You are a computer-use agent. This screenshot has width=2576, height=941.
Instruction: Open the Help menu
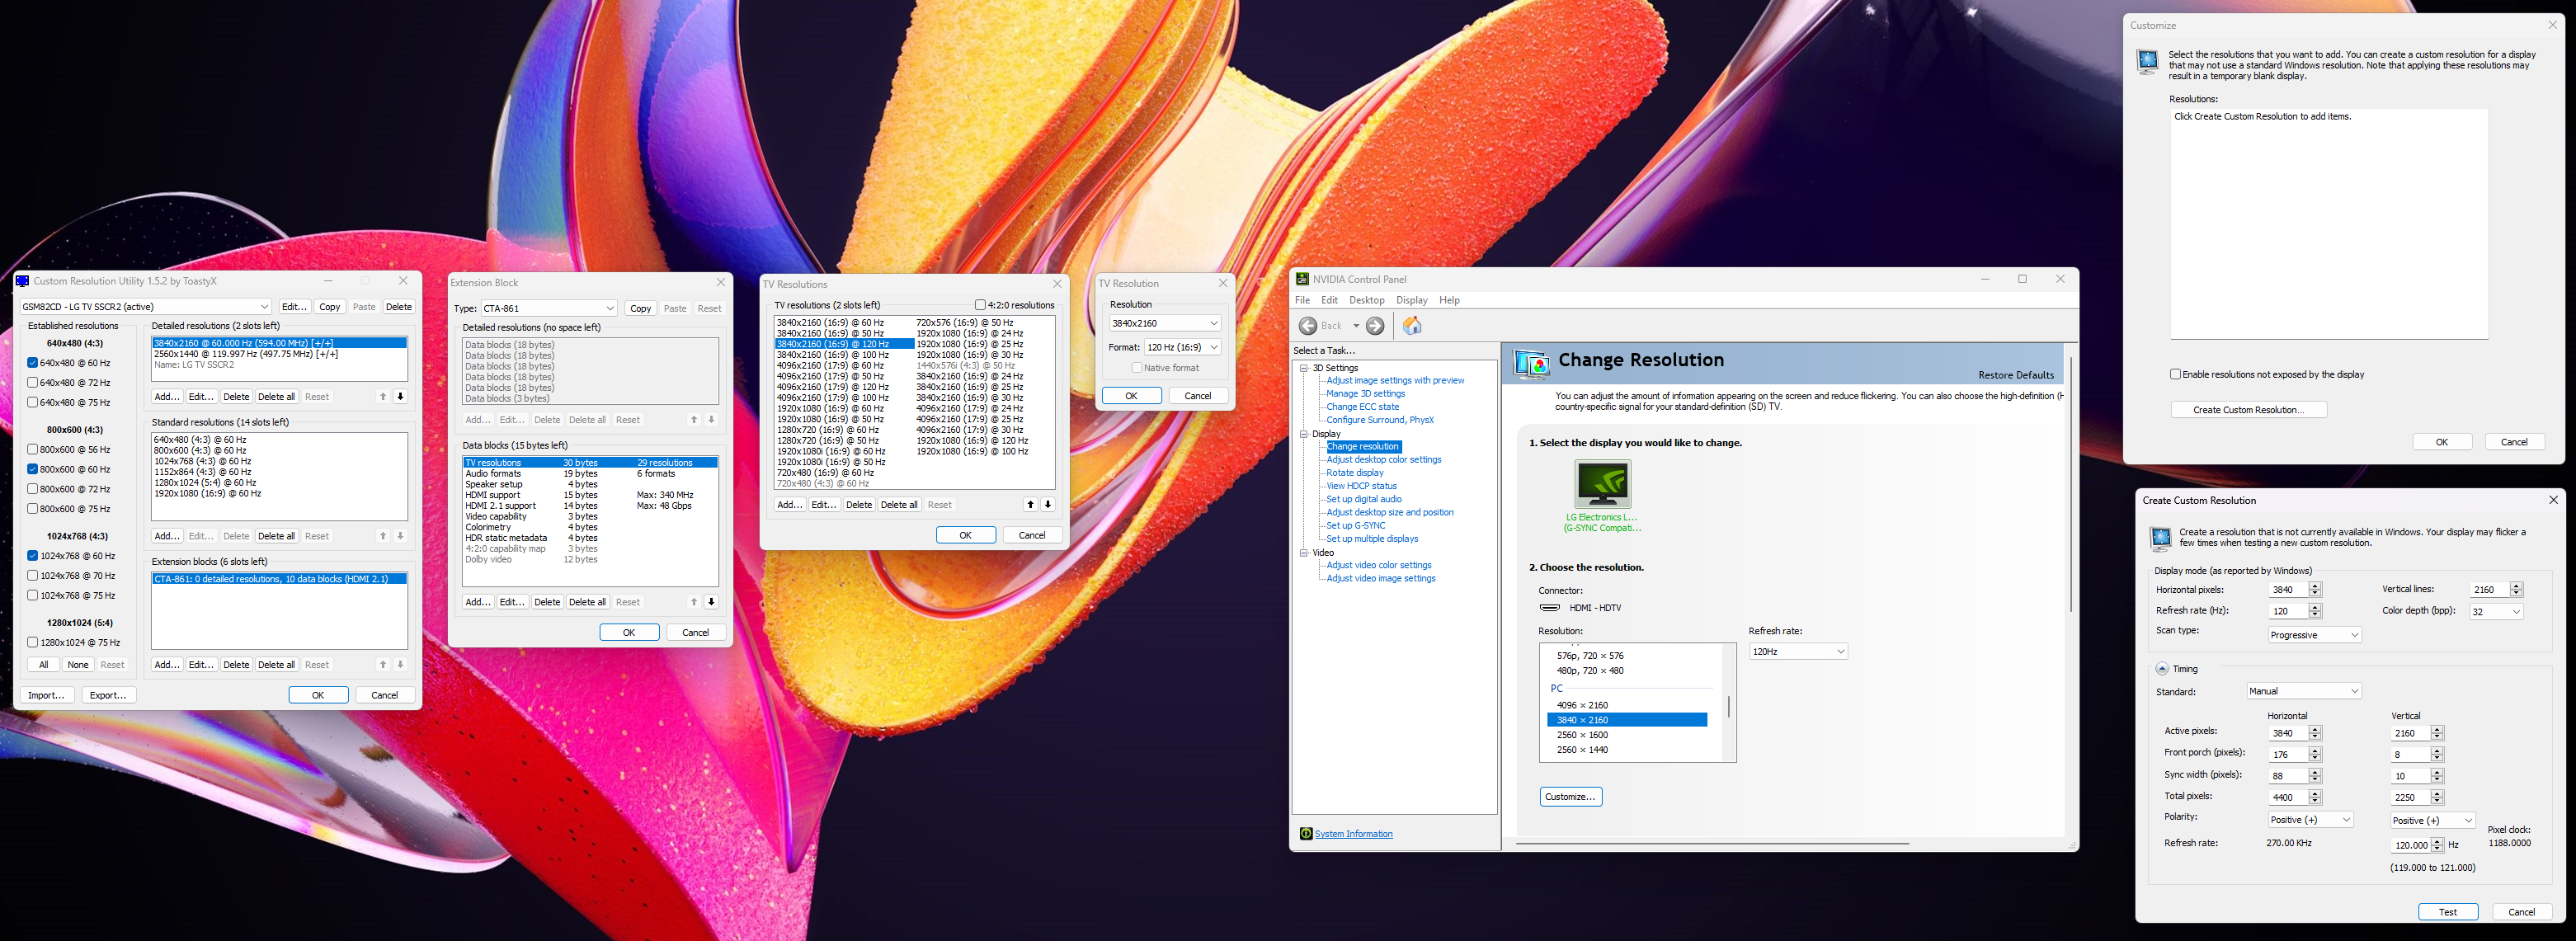pos(1449,300)
